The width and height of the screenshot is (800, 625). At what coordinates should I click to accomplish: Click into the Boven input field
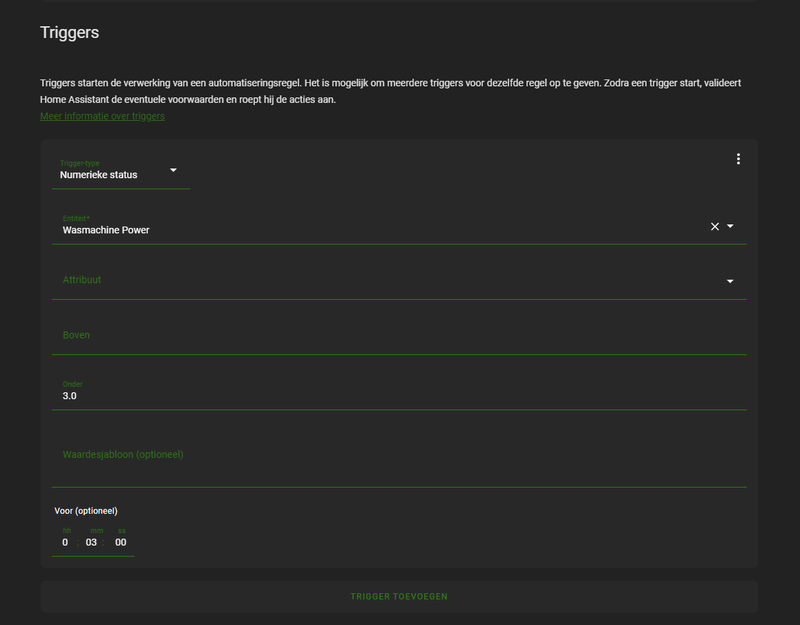pyautogui.click(x=398, y=336)
